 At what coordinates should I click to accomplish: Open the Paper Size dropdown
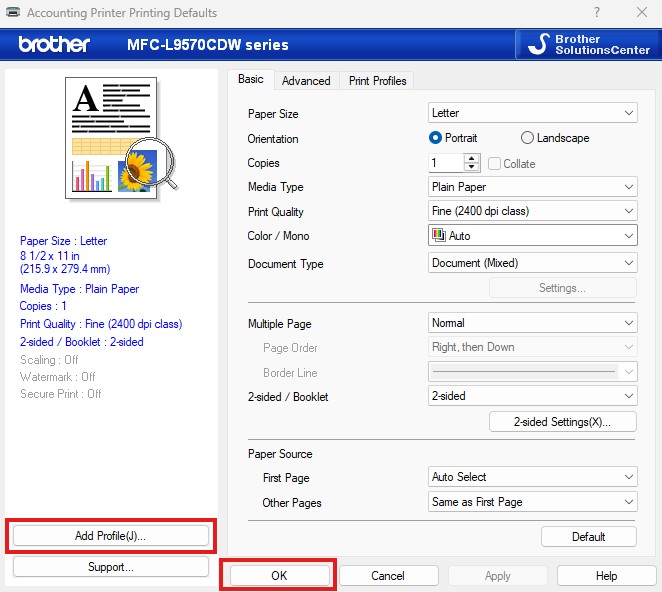[532, 113]
